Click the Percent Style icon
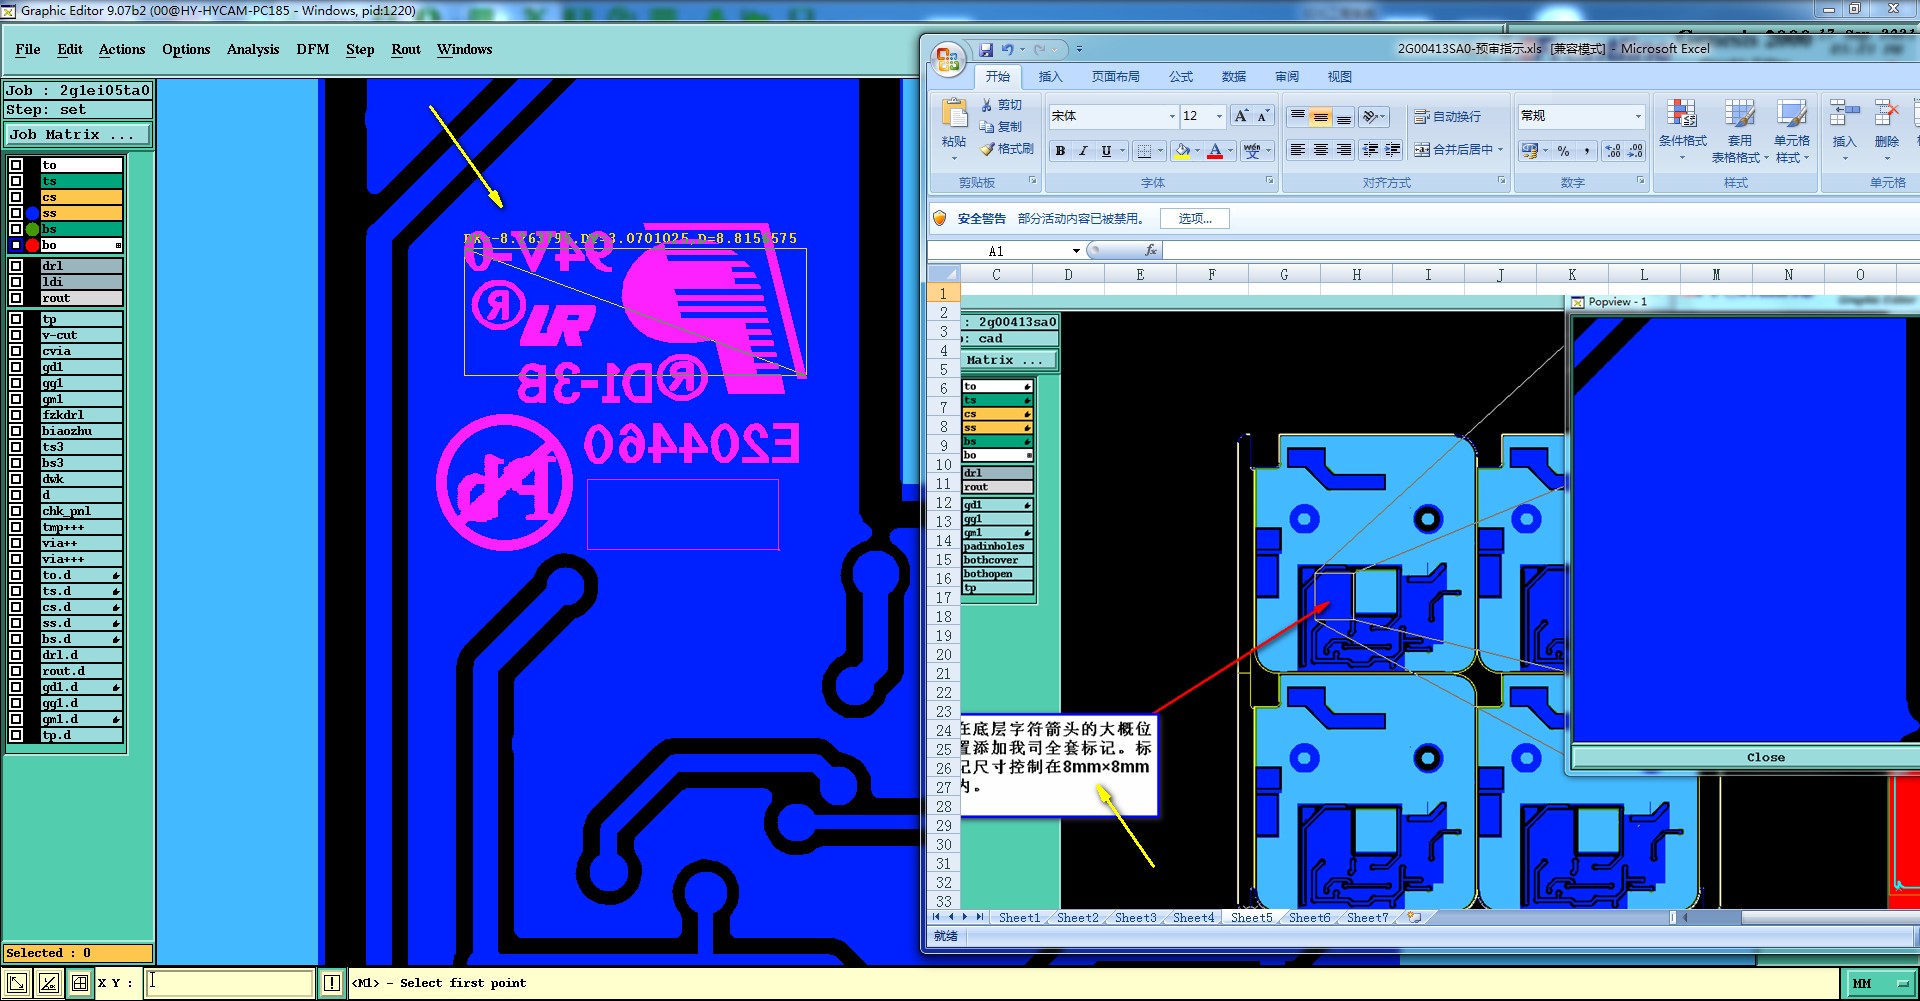Screen dimensions: 1920x1001 [1563, 151]
